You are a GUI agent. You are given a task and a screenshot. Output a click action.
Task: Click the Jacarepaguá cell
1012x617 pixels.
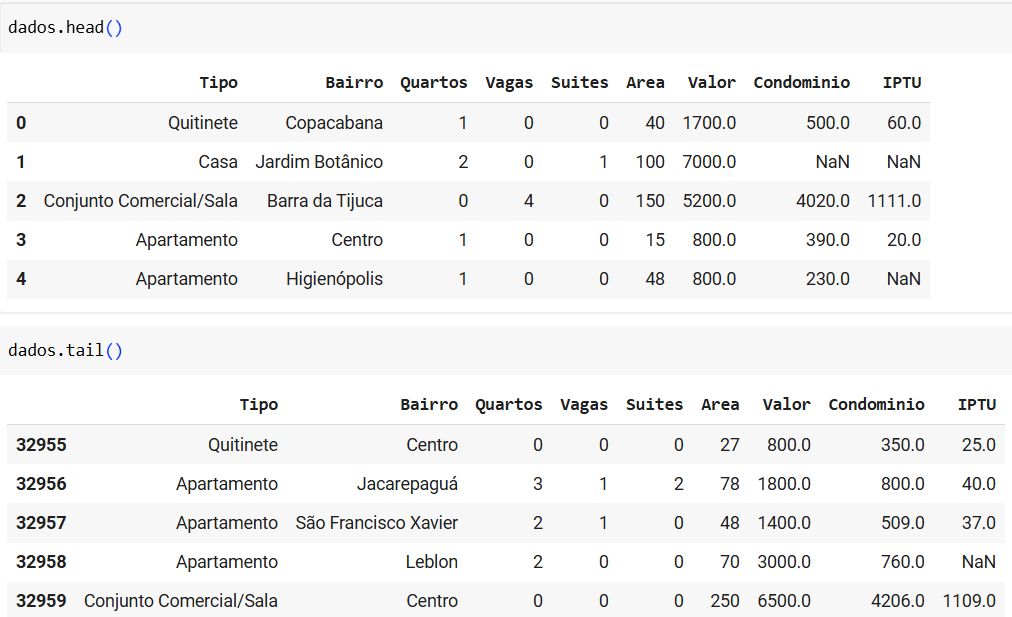point(407,484)
